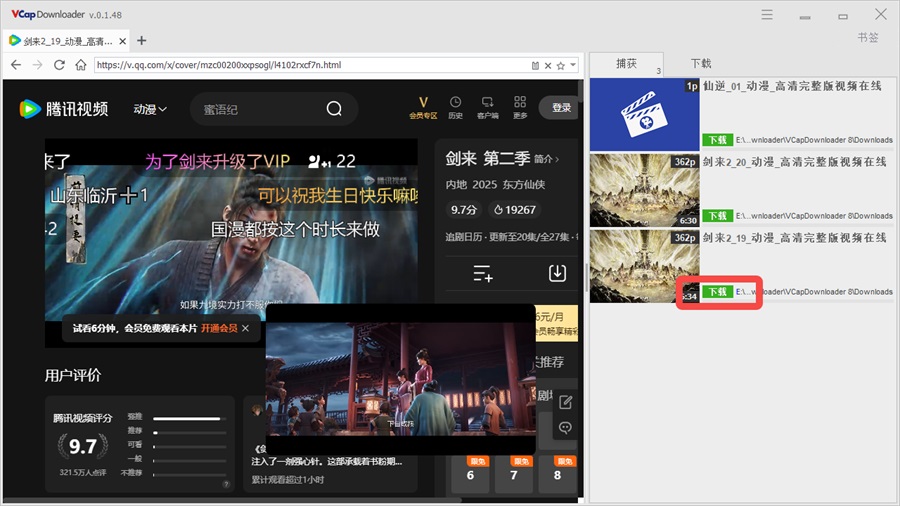Image resolution: width=900 pixels, height=506 pixels.
Task: Open the home page icon
Action: point(81,65)
